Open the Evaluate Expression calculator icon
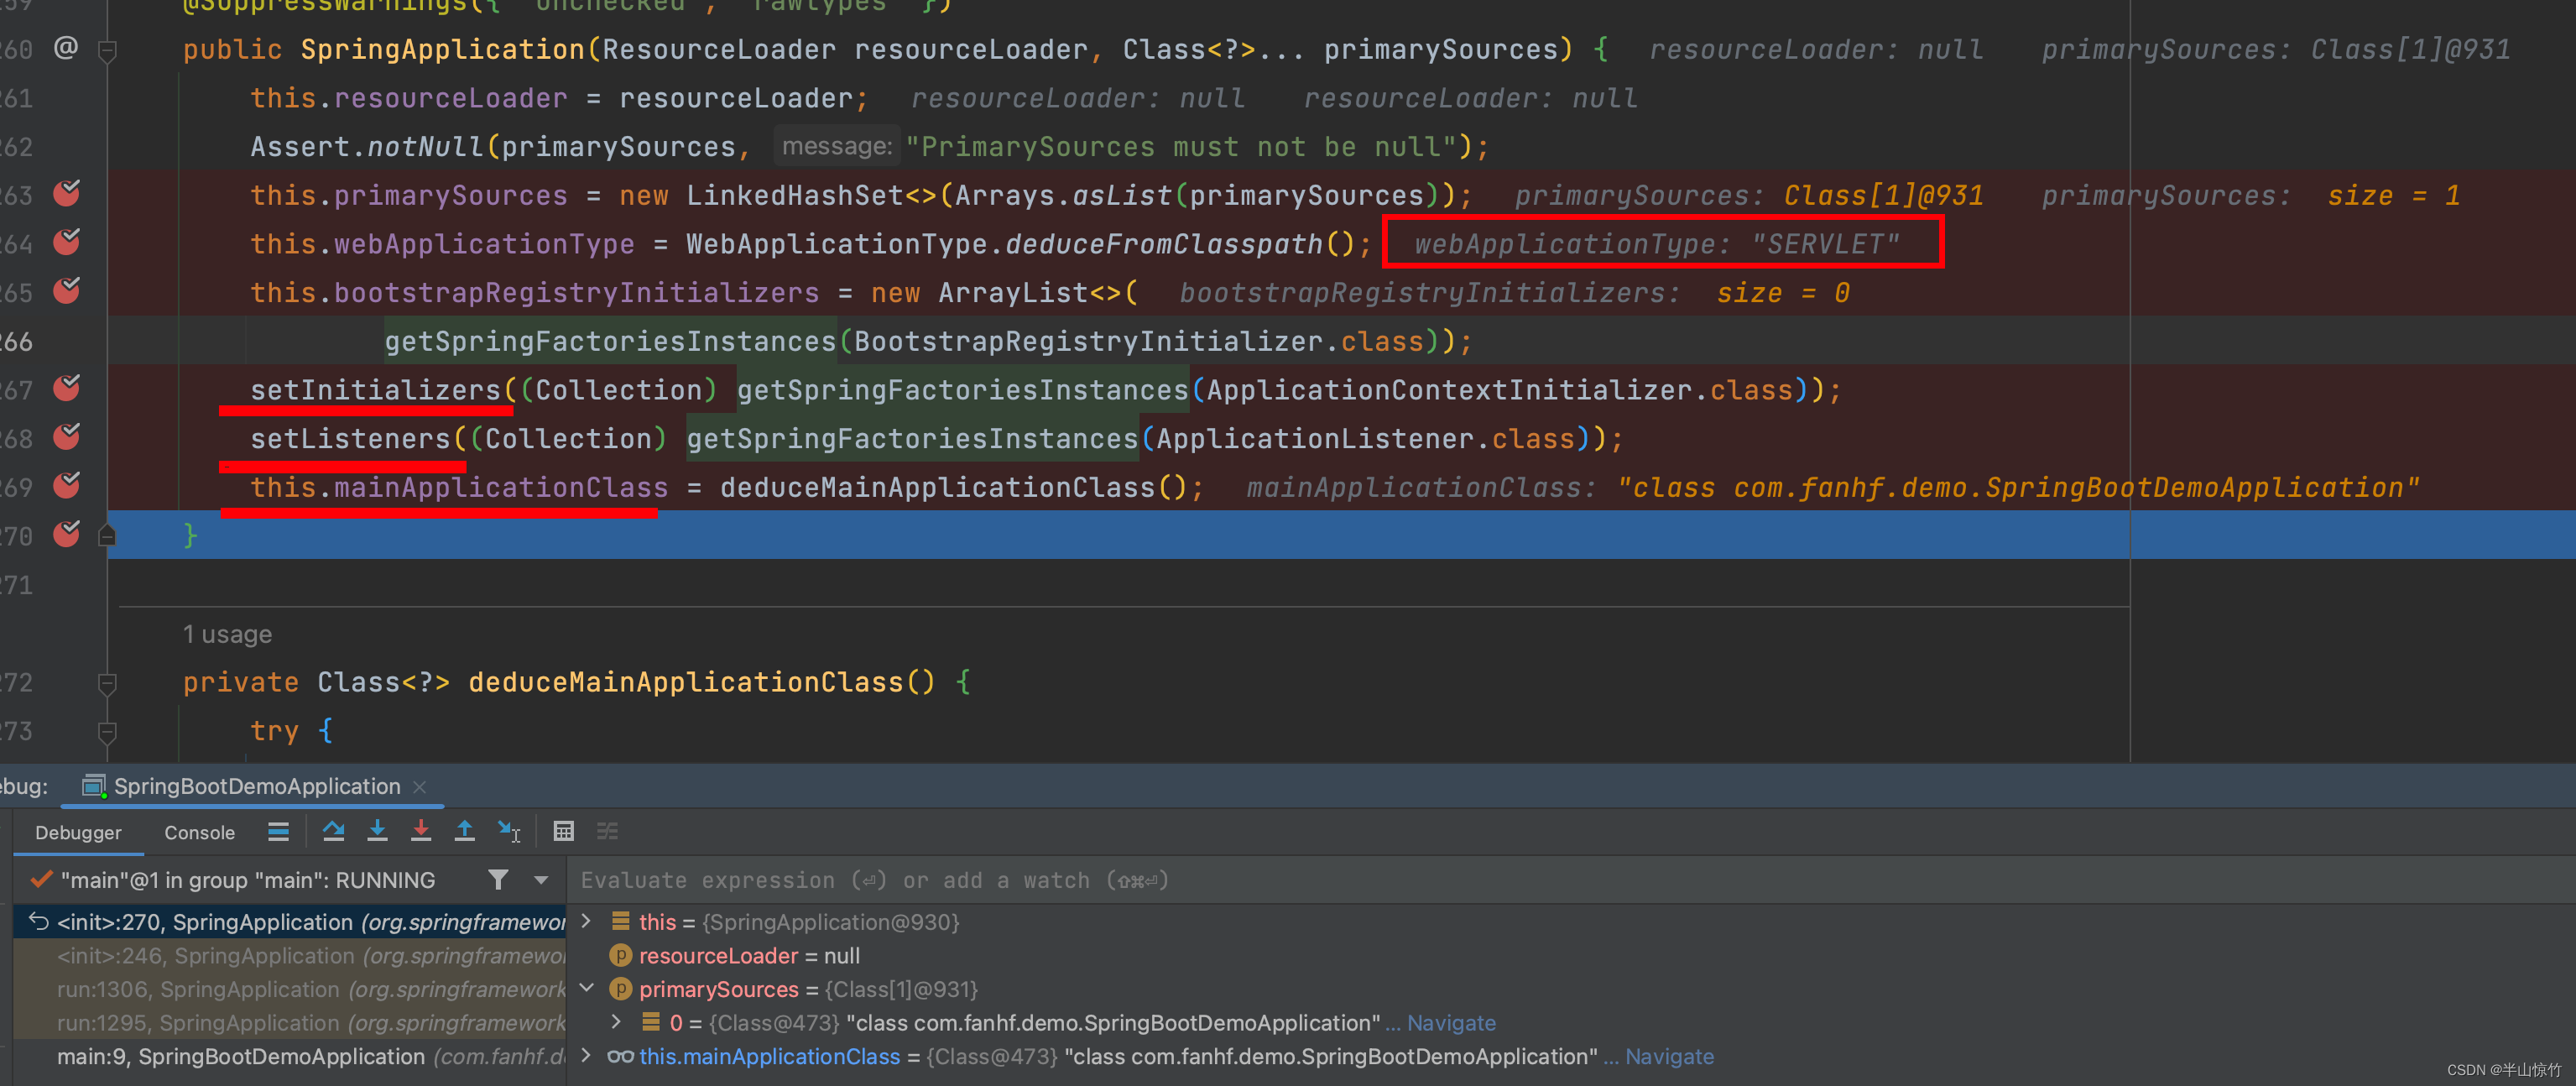 tap(564, 831)
